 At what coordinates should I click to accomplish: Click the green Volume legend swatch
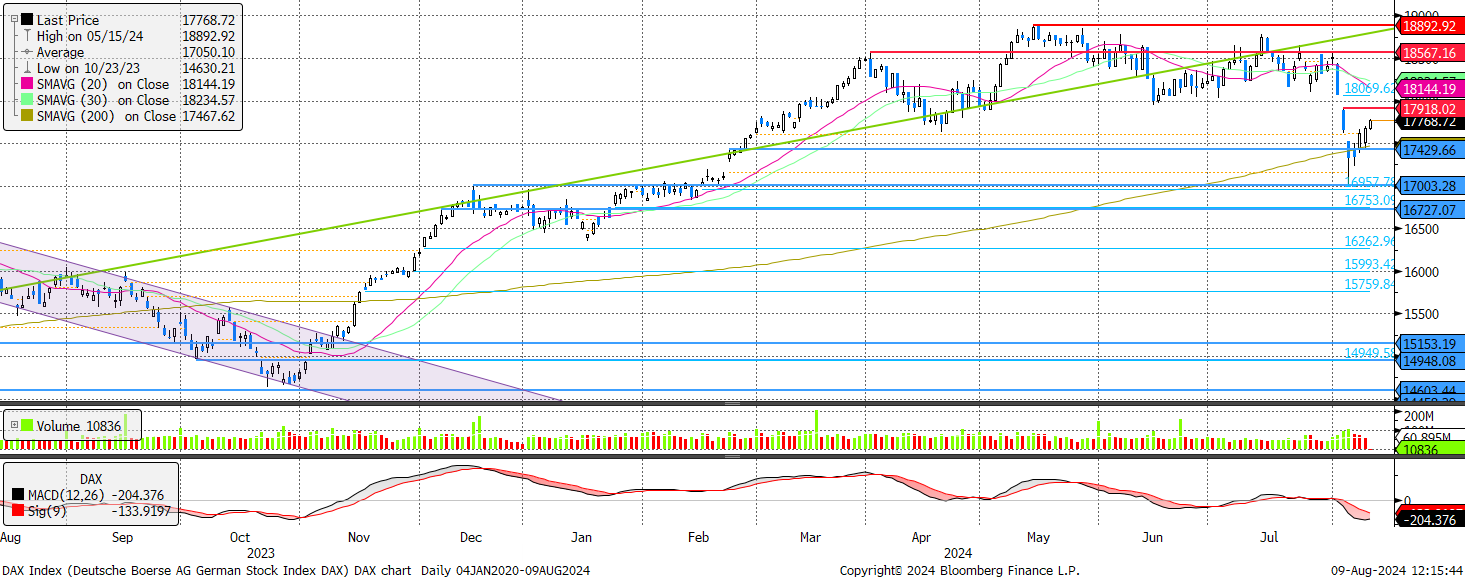26,425
